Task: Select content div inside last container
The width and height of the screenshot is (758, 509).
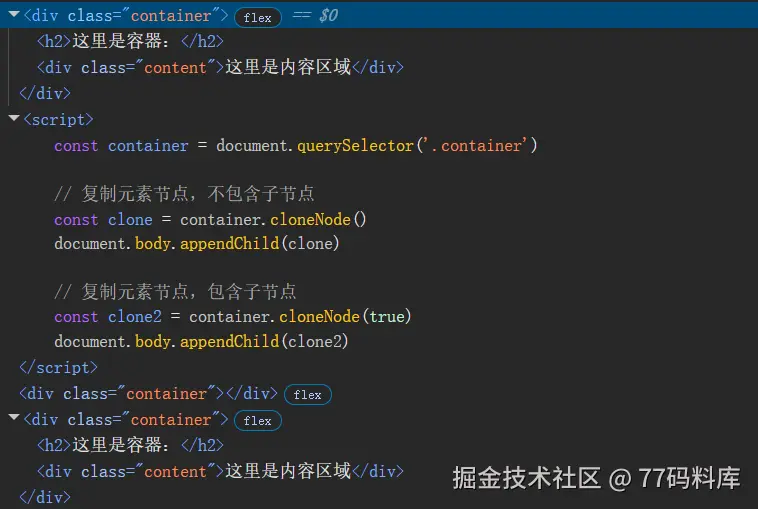Action: click(x=220, y=471)
